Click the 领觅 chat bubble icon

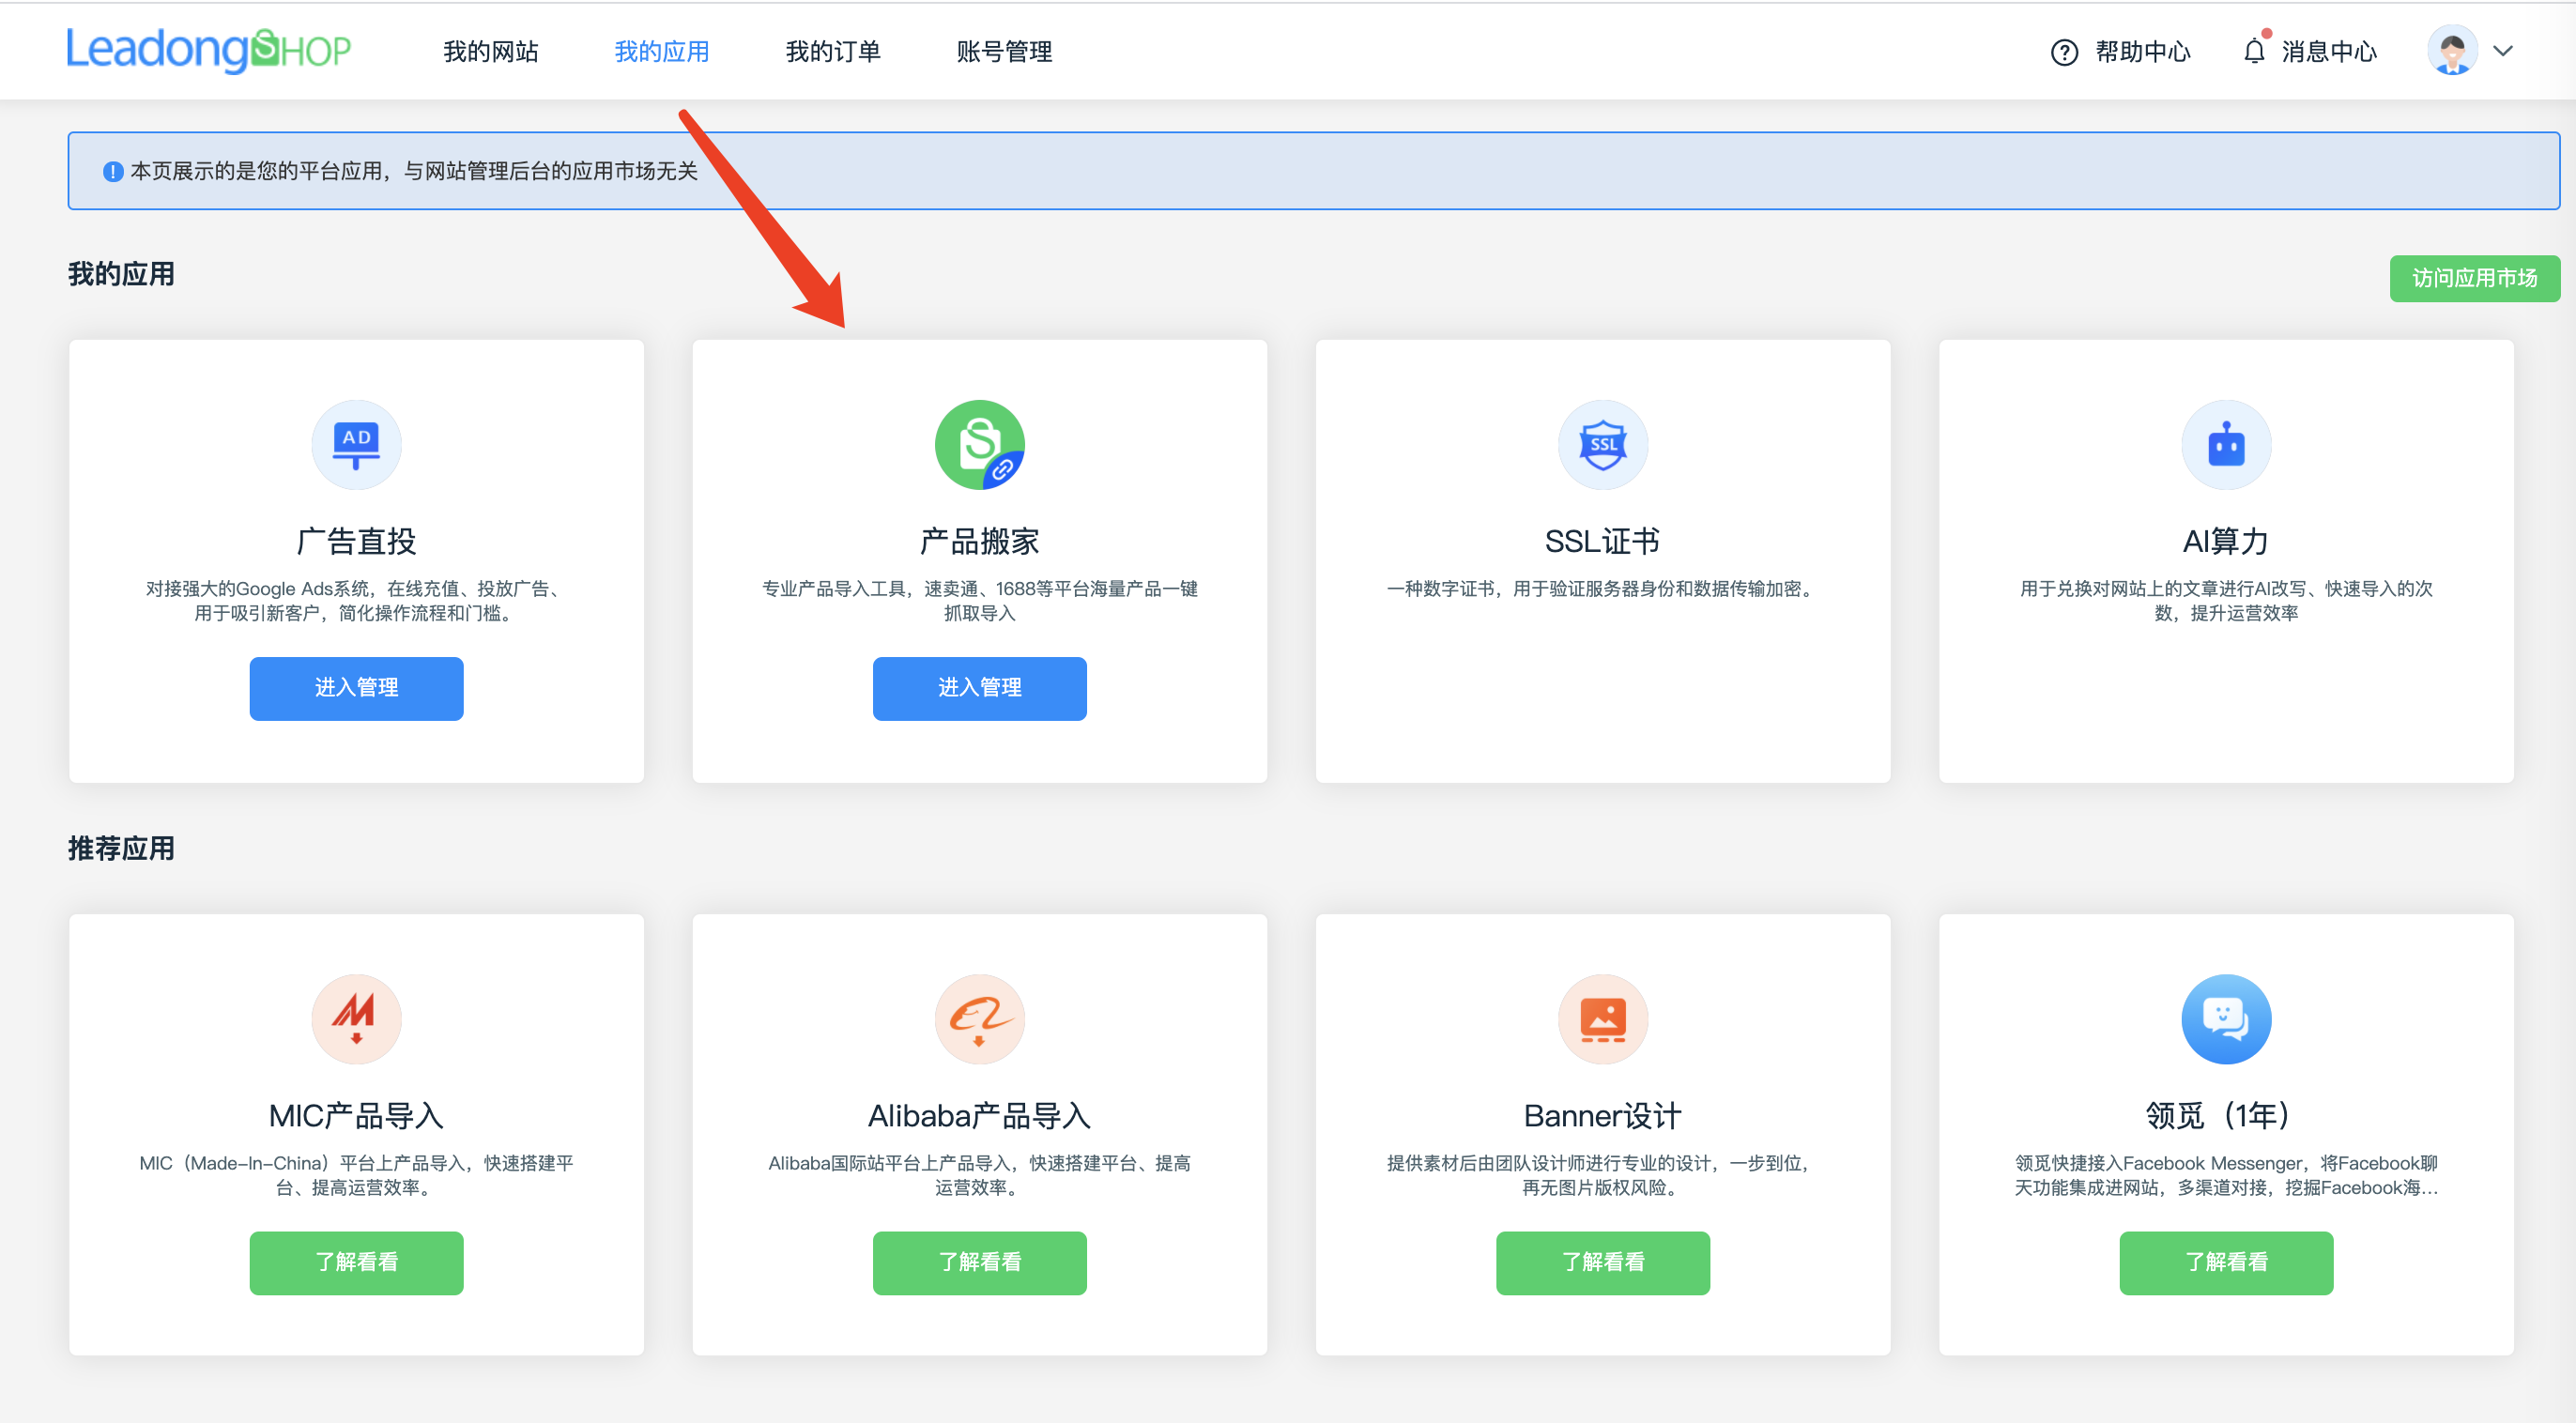(2225, 1019)
